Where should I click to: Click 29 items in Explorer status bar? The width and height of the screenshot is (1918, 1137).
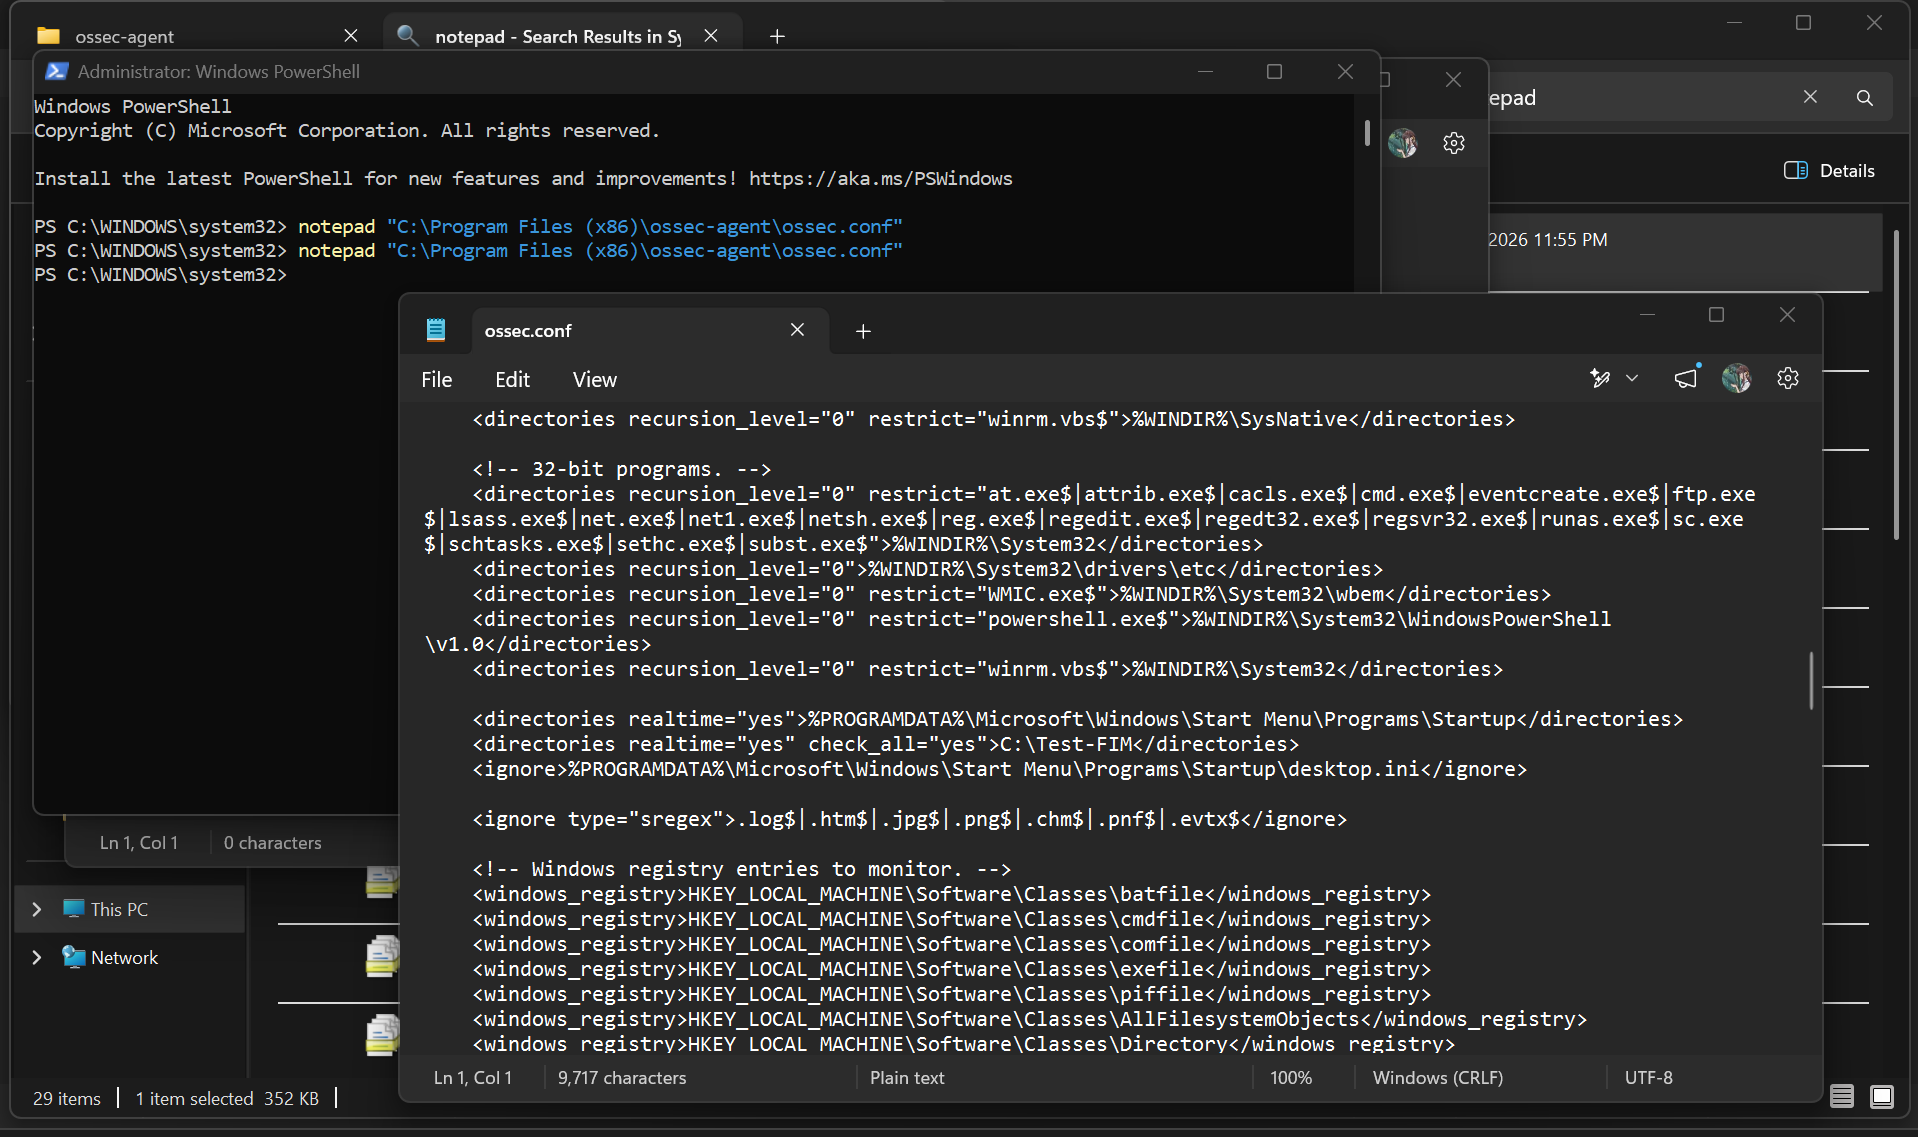click(67, 1098)
